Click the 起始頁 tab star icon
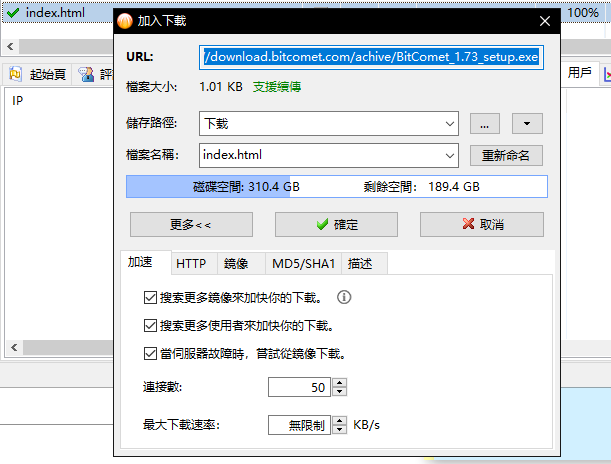611x464 pixels. [x=16, y=74]
